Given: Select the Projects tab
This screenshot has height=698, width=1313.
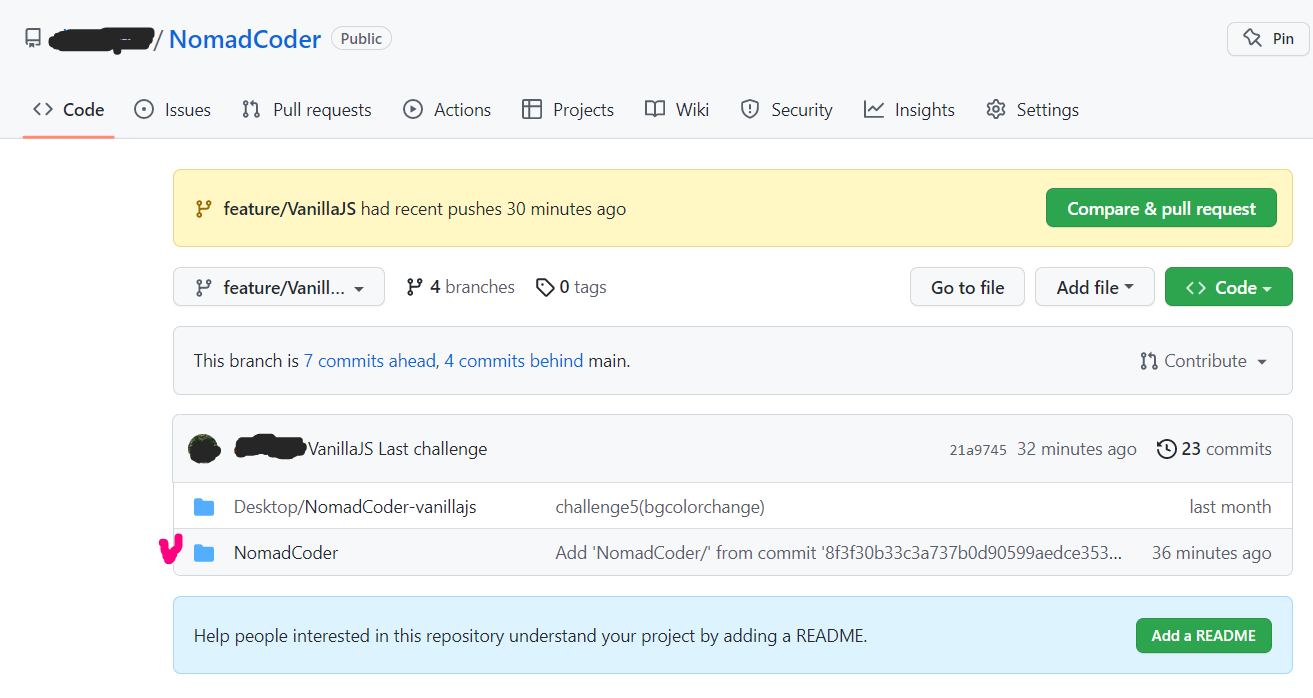Looking at the screenshot, I should point(568,110).
